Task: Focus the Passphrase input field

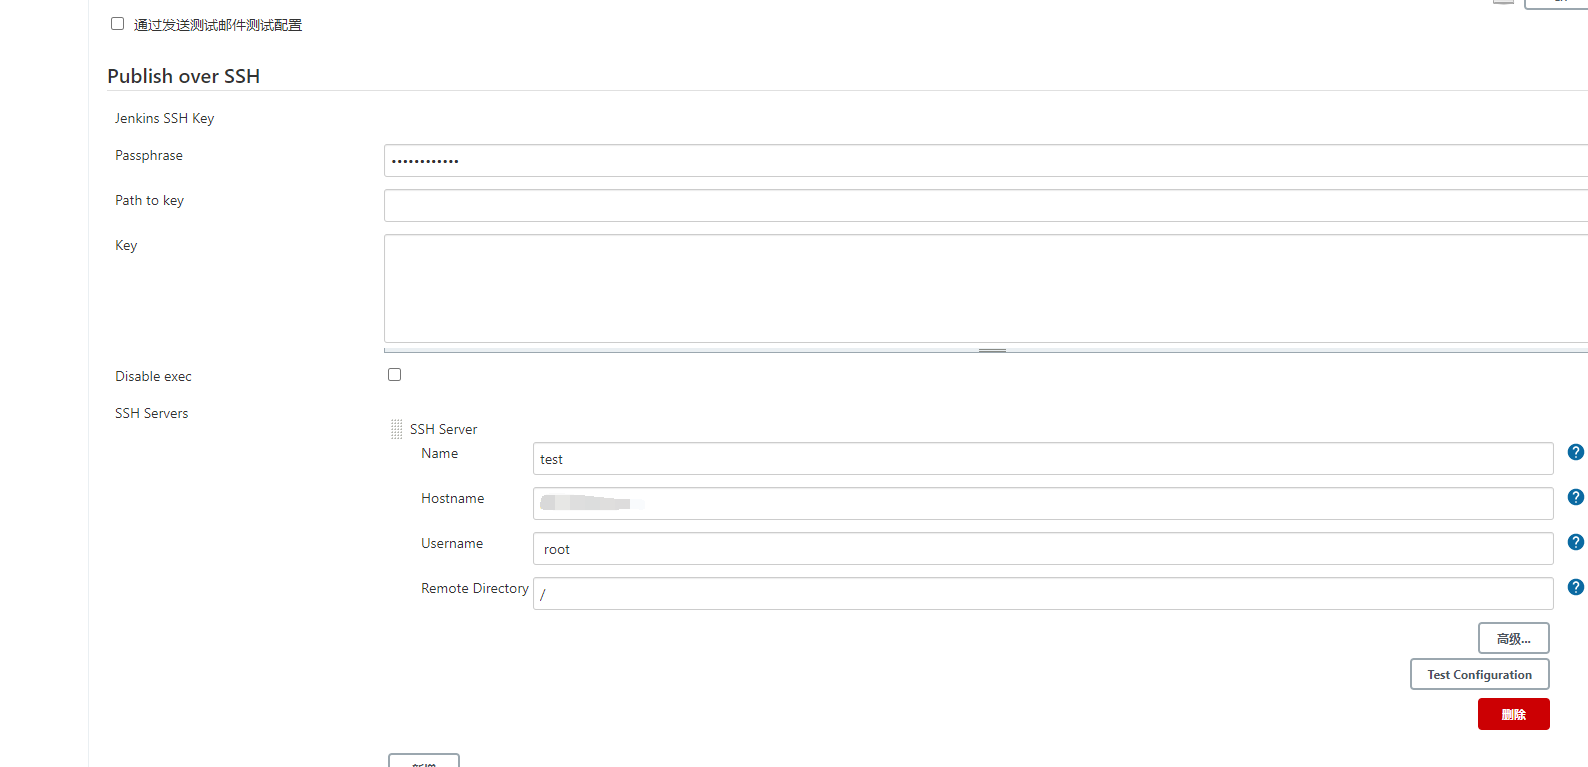Action: [986, 160]
